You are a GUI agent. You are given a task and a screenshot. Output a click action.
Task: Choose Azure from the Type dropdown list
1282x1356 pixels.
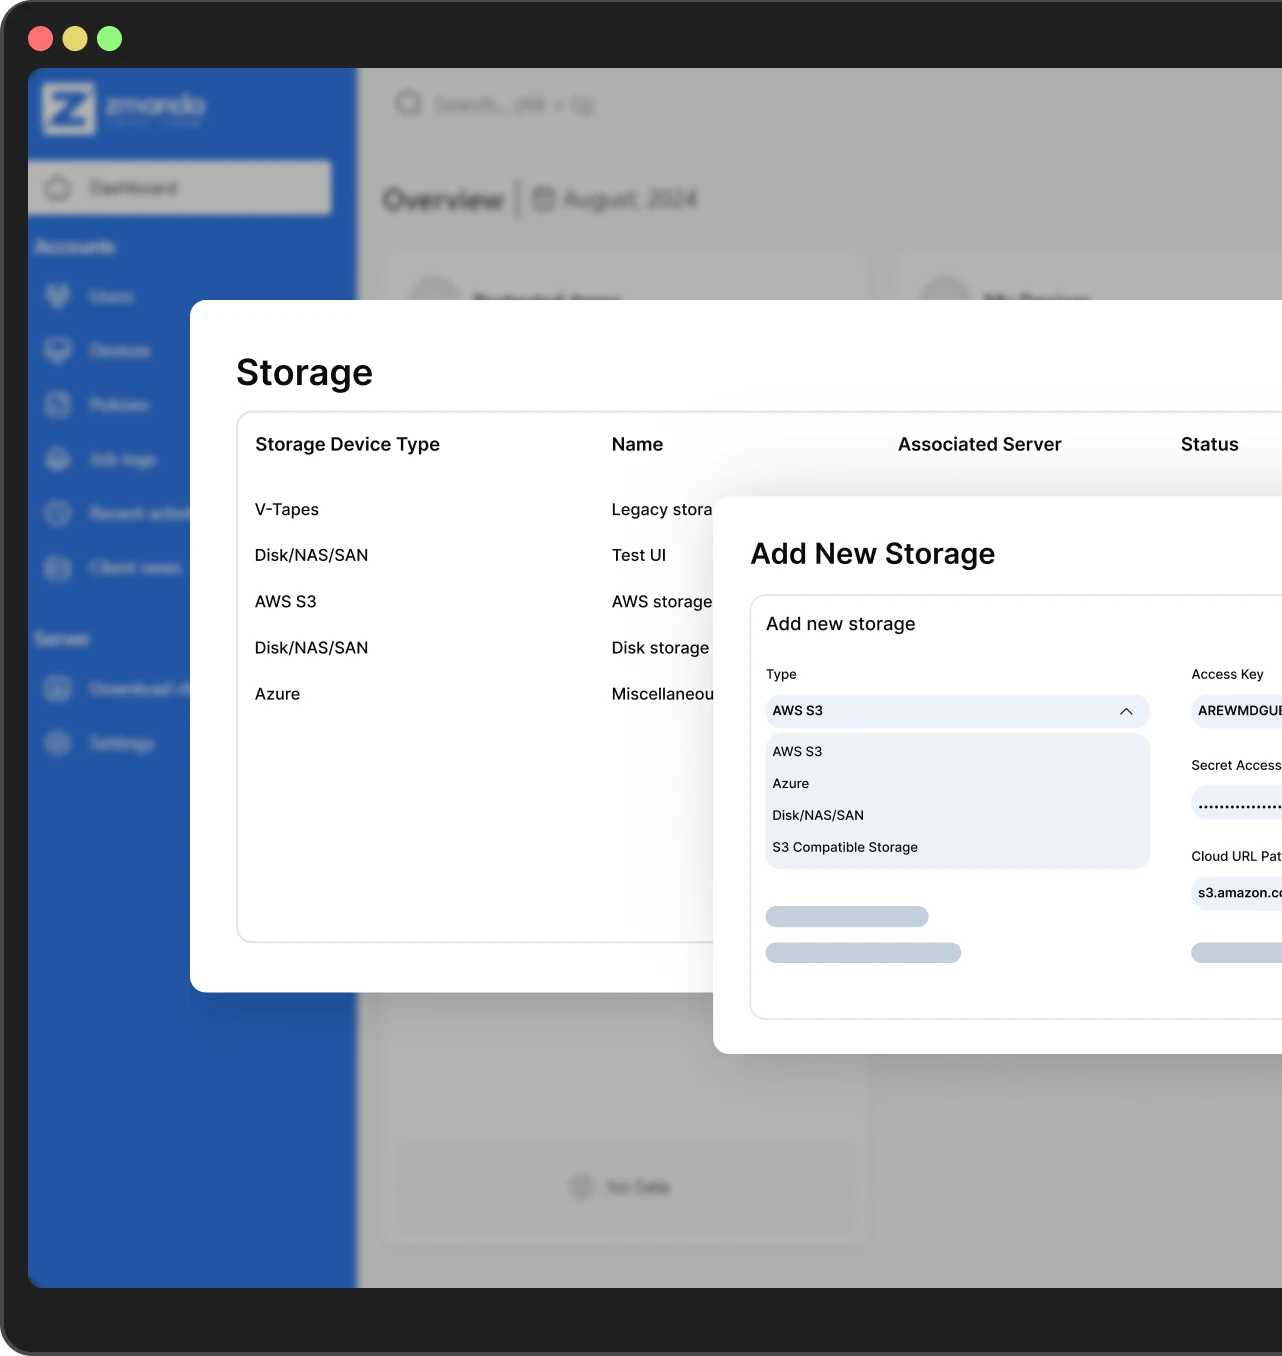coord(791,783)
